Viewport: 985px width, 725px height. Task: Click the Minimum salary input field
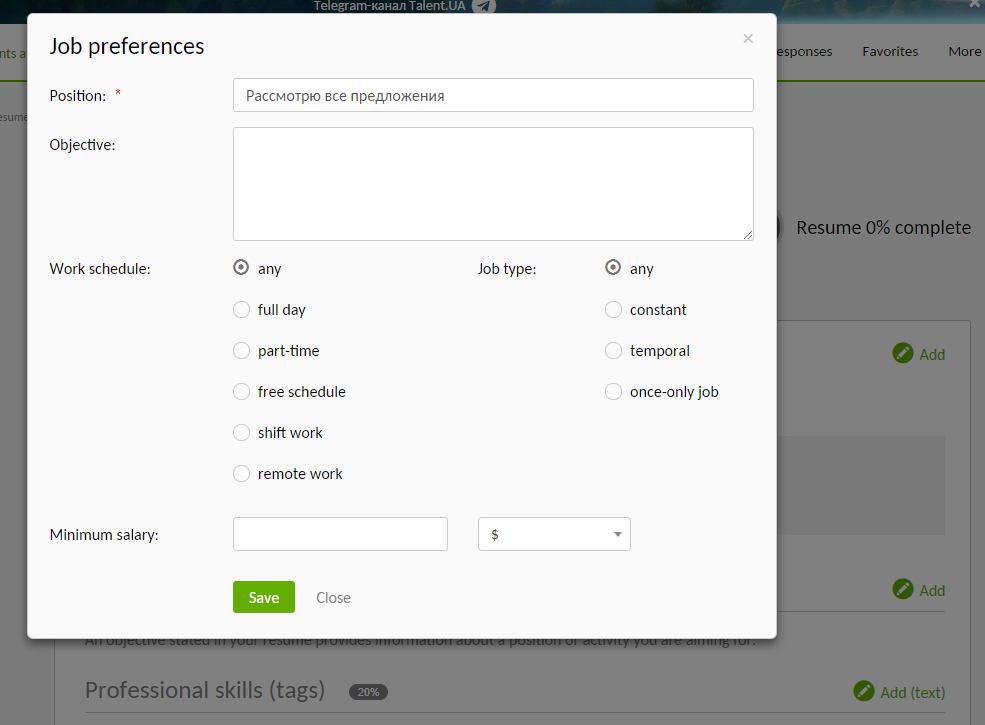coord(340,534)
